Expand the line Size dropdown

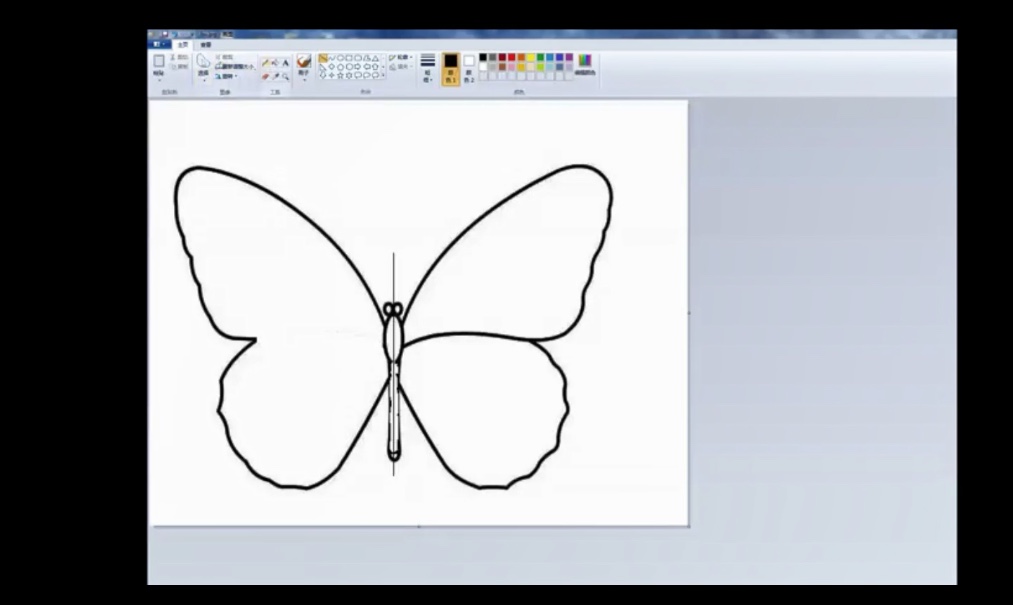point(428,67)
